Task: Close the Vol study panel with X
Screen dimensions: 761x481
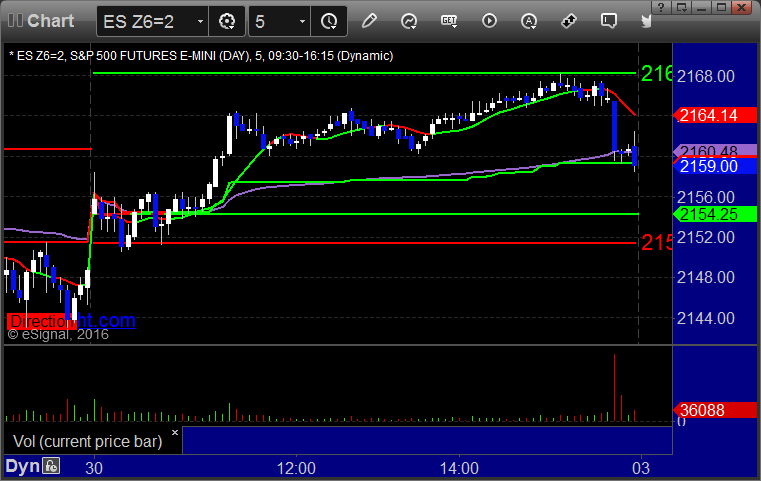Action: click(175, 432)
